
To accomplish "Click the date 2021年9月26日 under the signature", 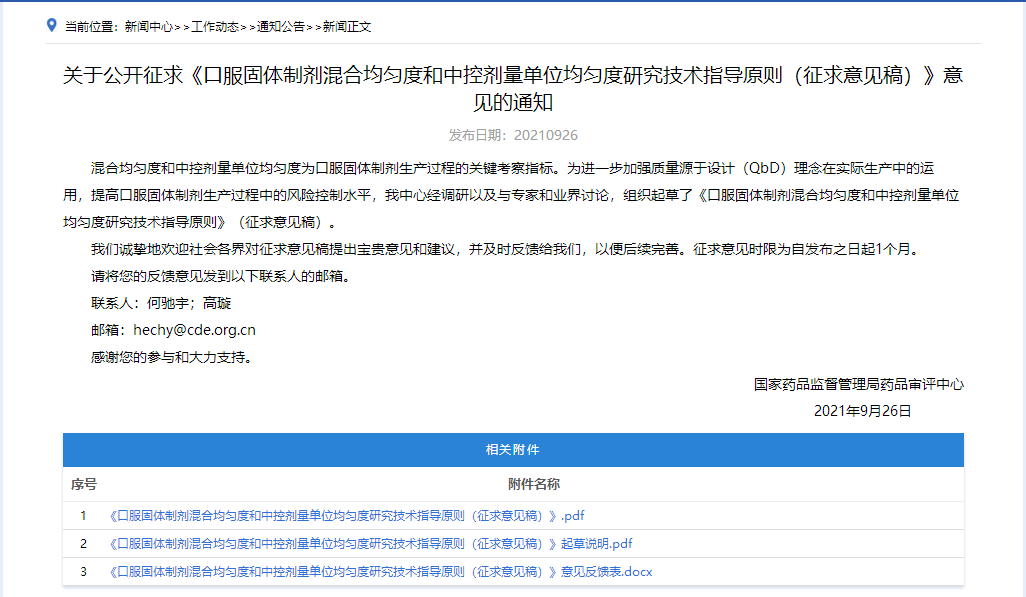I will (862, 411).
